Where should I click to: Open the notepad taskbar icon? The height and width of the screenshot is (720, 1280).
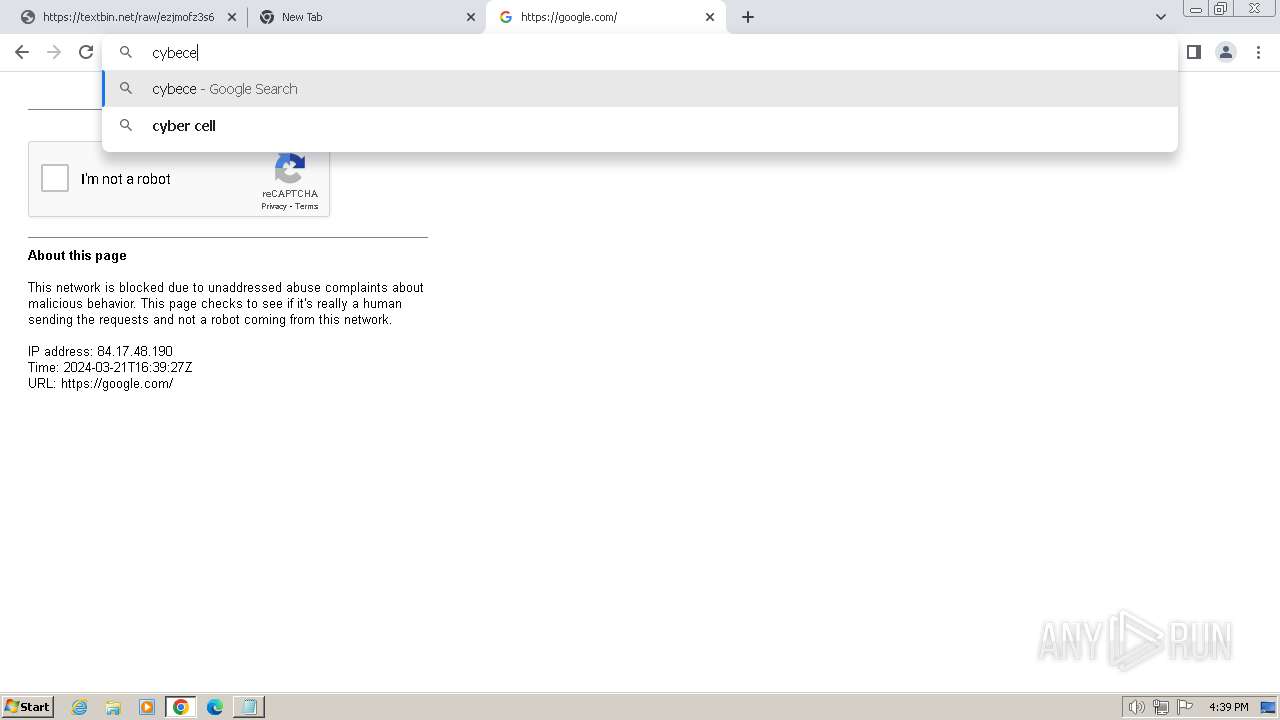pyautogui.click(x=249, y=707)
